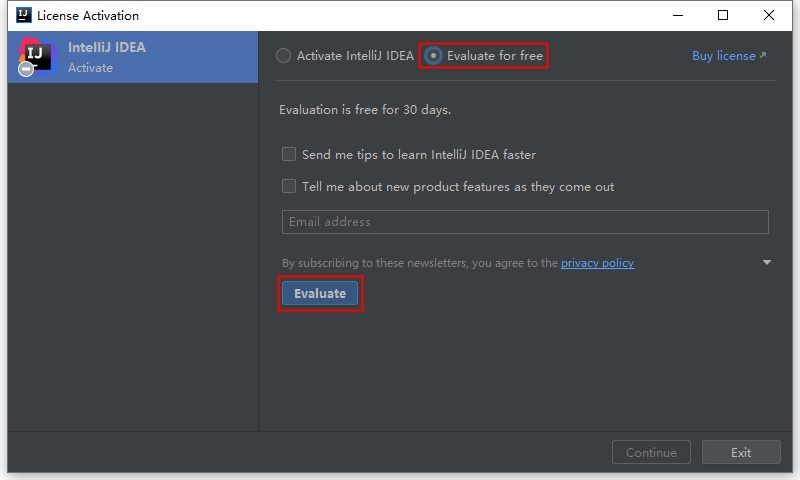Enable Send me tips to learn IntelliJ IDEA faster
This screenshot has width=800, height=480.
(289, 155)
